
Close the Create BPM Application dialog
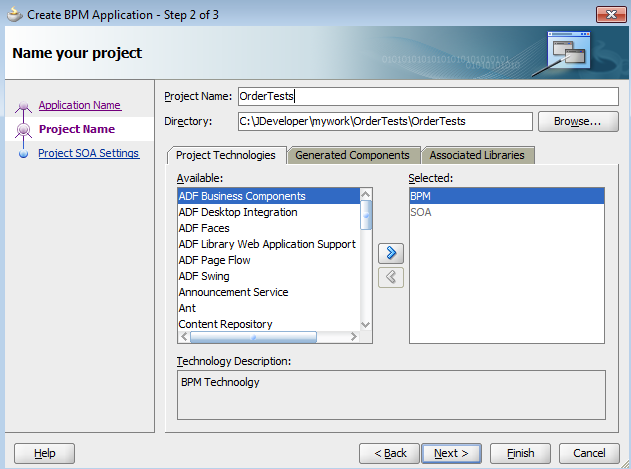coord(609,13)
